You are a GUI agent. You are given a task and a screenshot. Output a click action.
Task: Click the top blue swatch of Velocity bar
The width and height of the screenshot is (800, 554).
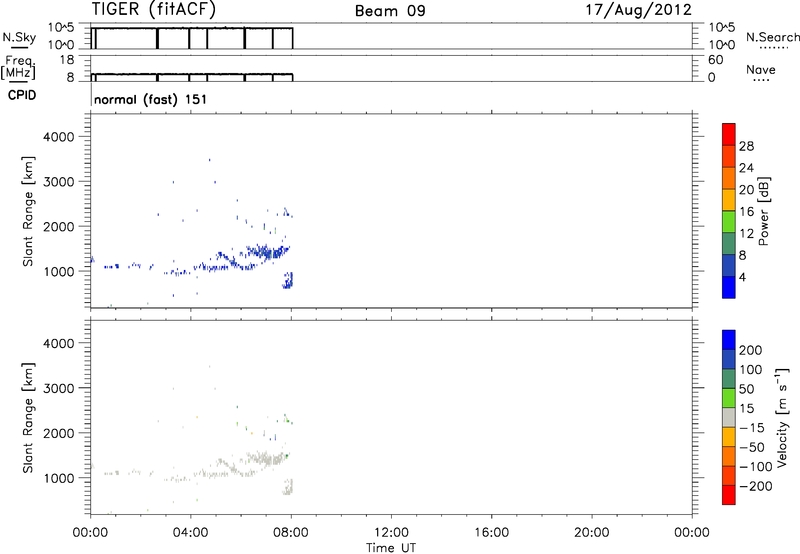click(729, 340)
